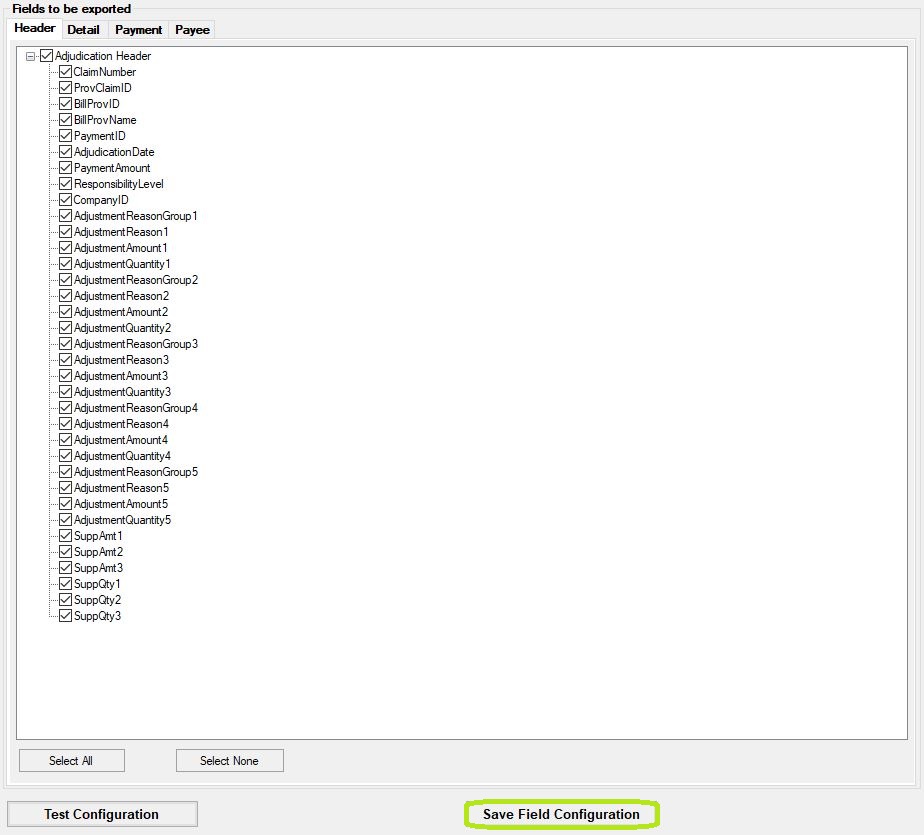
Task: Switch to the Payee tab
Action: tap(192, 30)
